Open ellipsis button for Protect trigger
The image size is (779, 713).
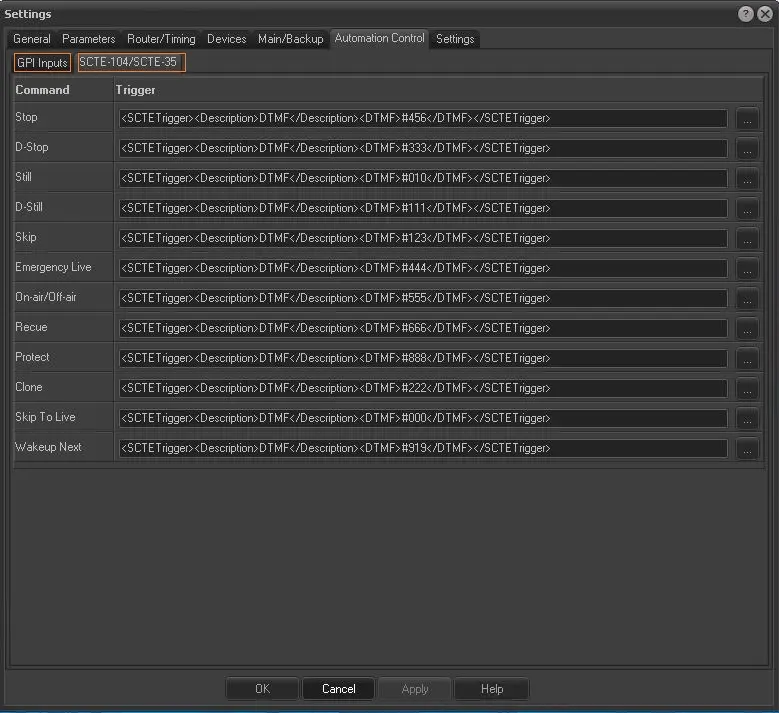pyautogui.click(x=747, y=359)
